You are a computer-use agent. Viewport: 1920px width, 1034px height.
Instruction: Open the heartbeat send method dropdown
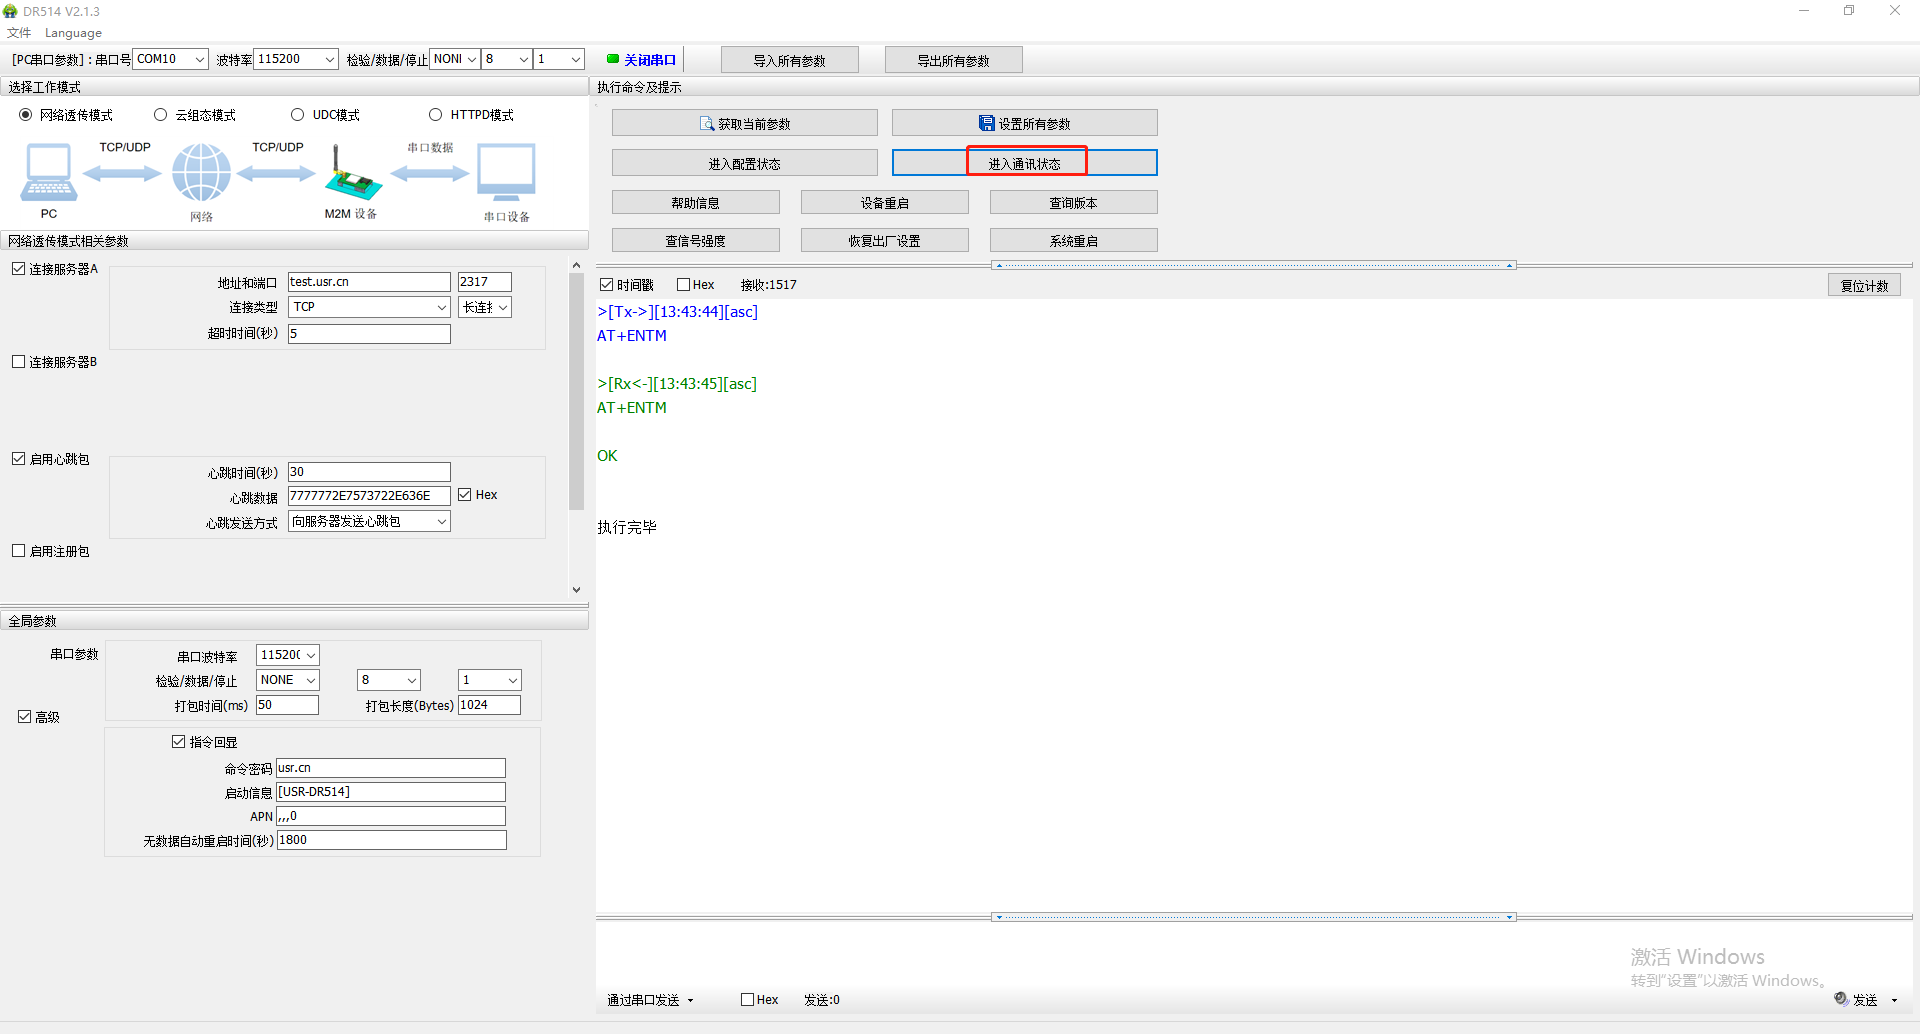coord(441,521)
